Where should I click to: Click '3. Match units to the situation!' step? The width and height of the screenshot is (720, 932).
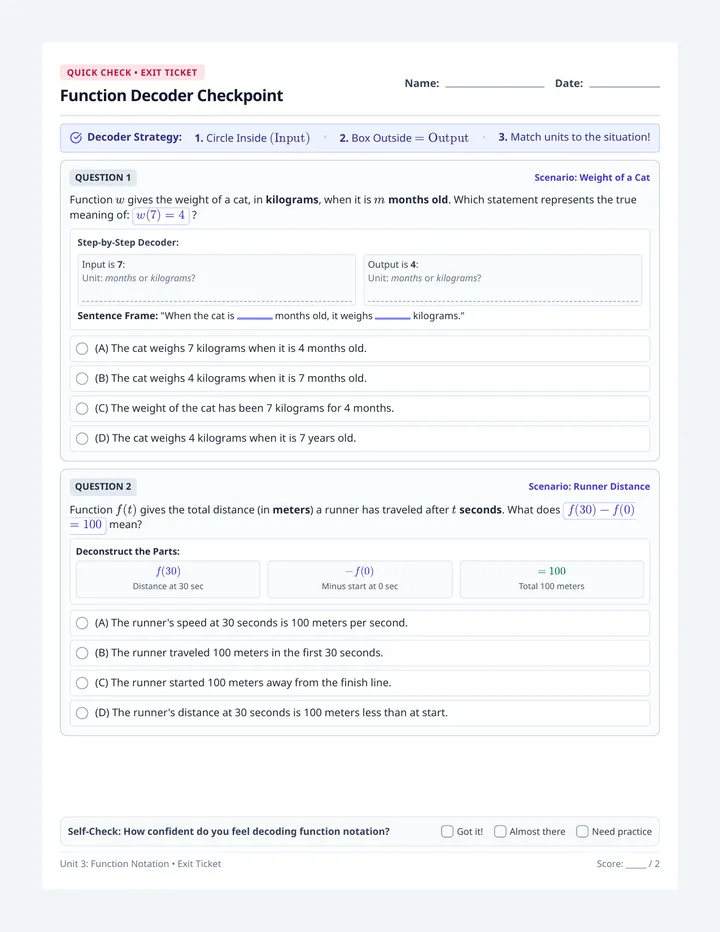(x=574, y=137)
